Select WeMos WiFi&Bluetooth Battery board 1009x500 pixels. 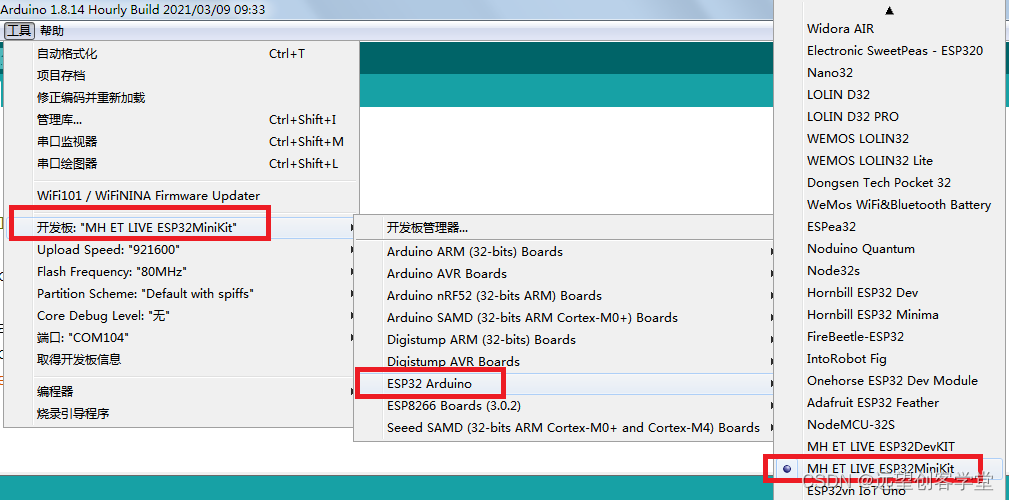pyautogui.click(x=890, y=204)
